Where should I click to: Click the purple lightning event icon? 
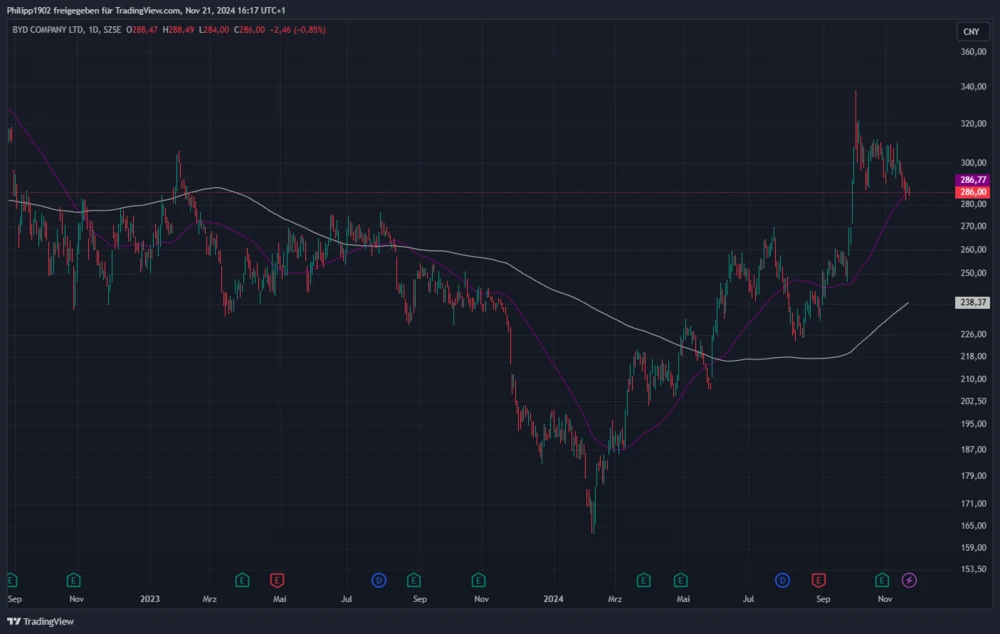click(909, 579)
